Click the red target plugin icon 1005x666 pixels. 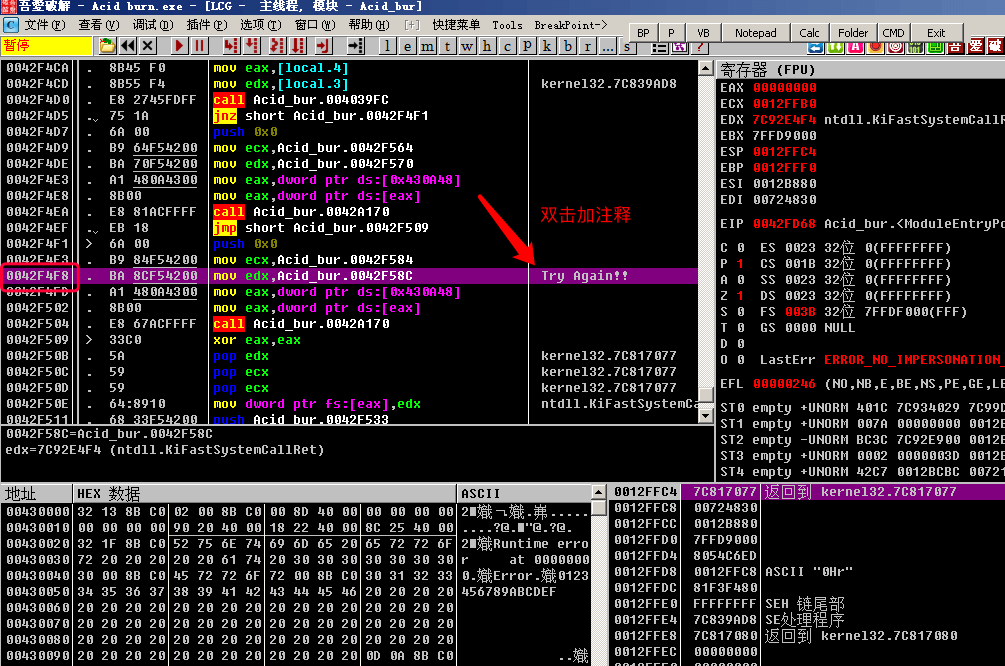pos(895,47)
